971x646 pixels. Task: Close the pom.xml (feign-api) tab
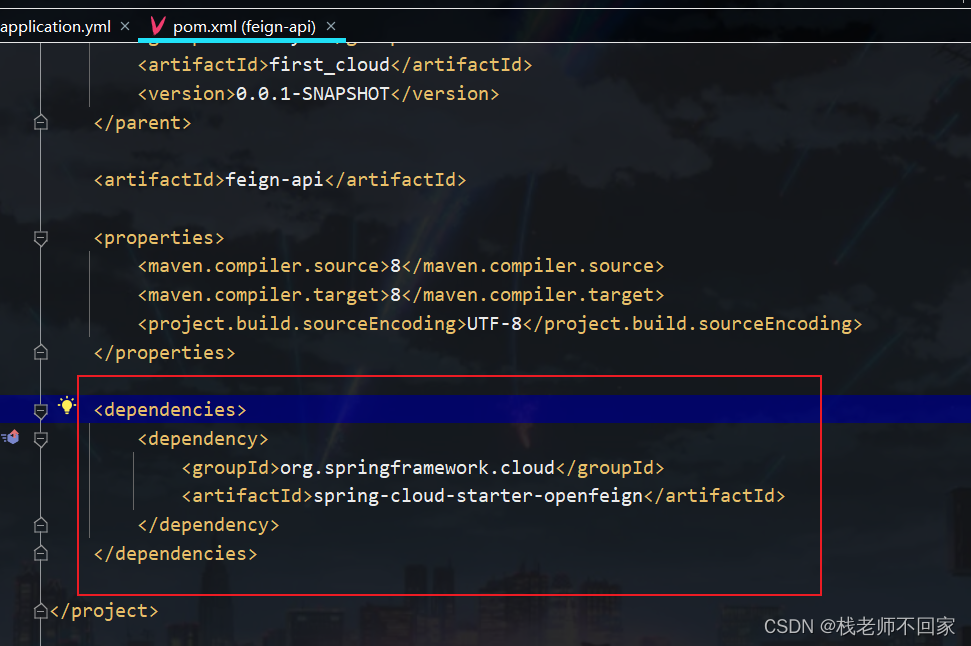(331, 26)
